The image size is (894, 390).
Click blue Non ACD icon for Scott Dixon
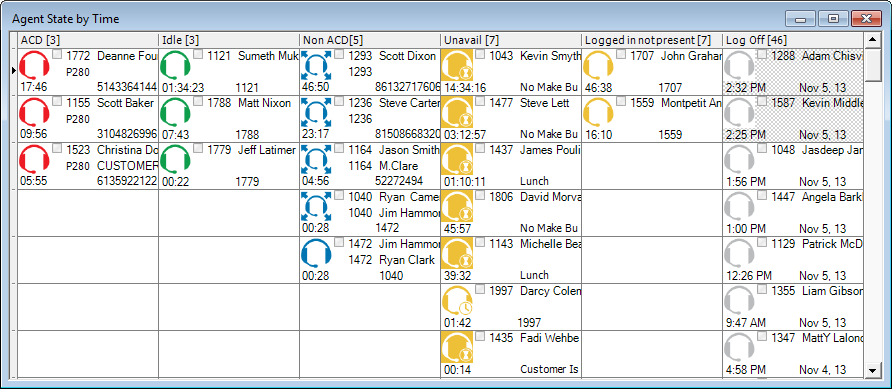316,65
